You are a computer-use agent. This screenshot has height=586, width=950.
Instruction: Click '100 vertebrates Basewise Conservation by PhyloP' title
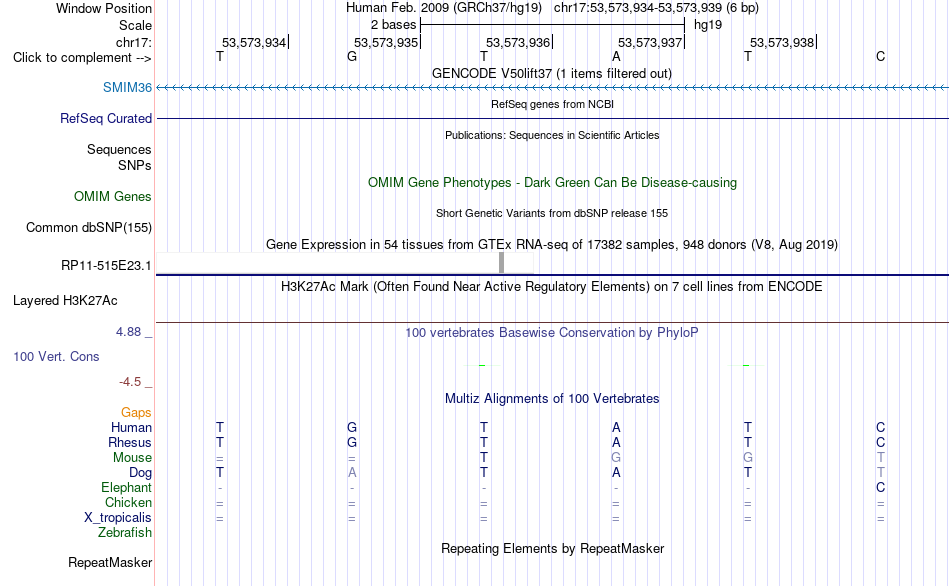click(x=551, y=332)
